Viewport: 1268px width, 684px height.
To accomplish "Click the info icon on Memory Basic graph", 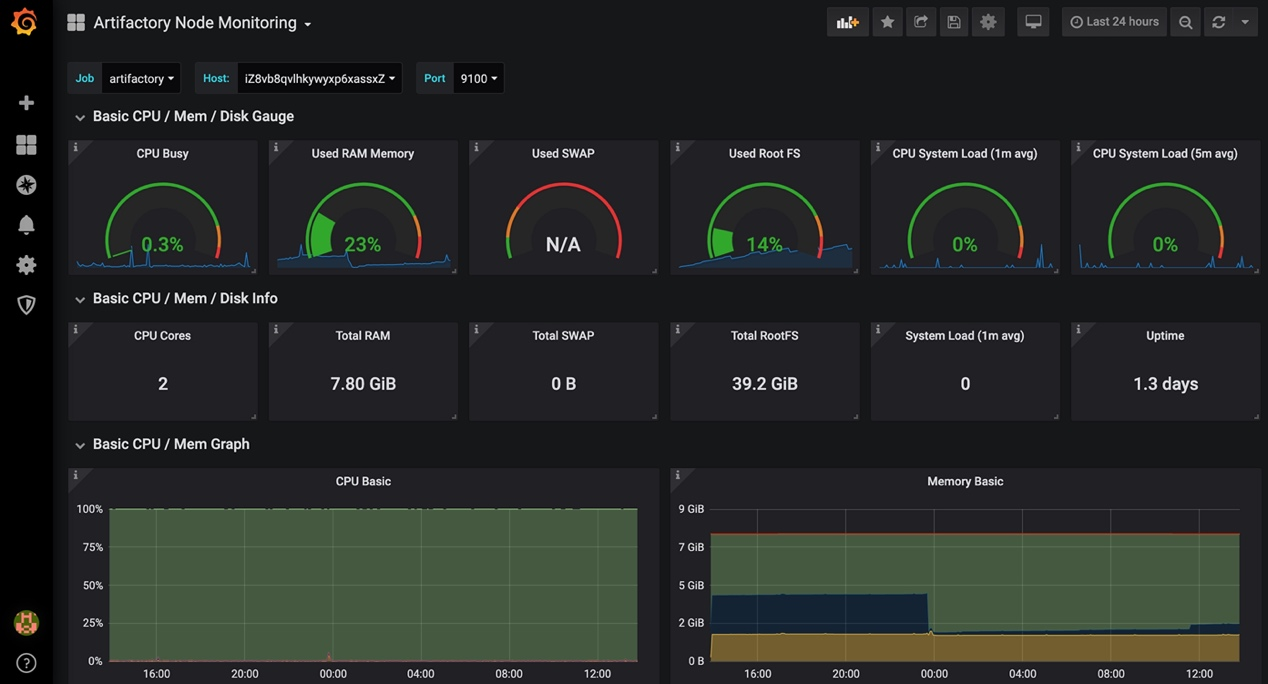I will [677, 475].
